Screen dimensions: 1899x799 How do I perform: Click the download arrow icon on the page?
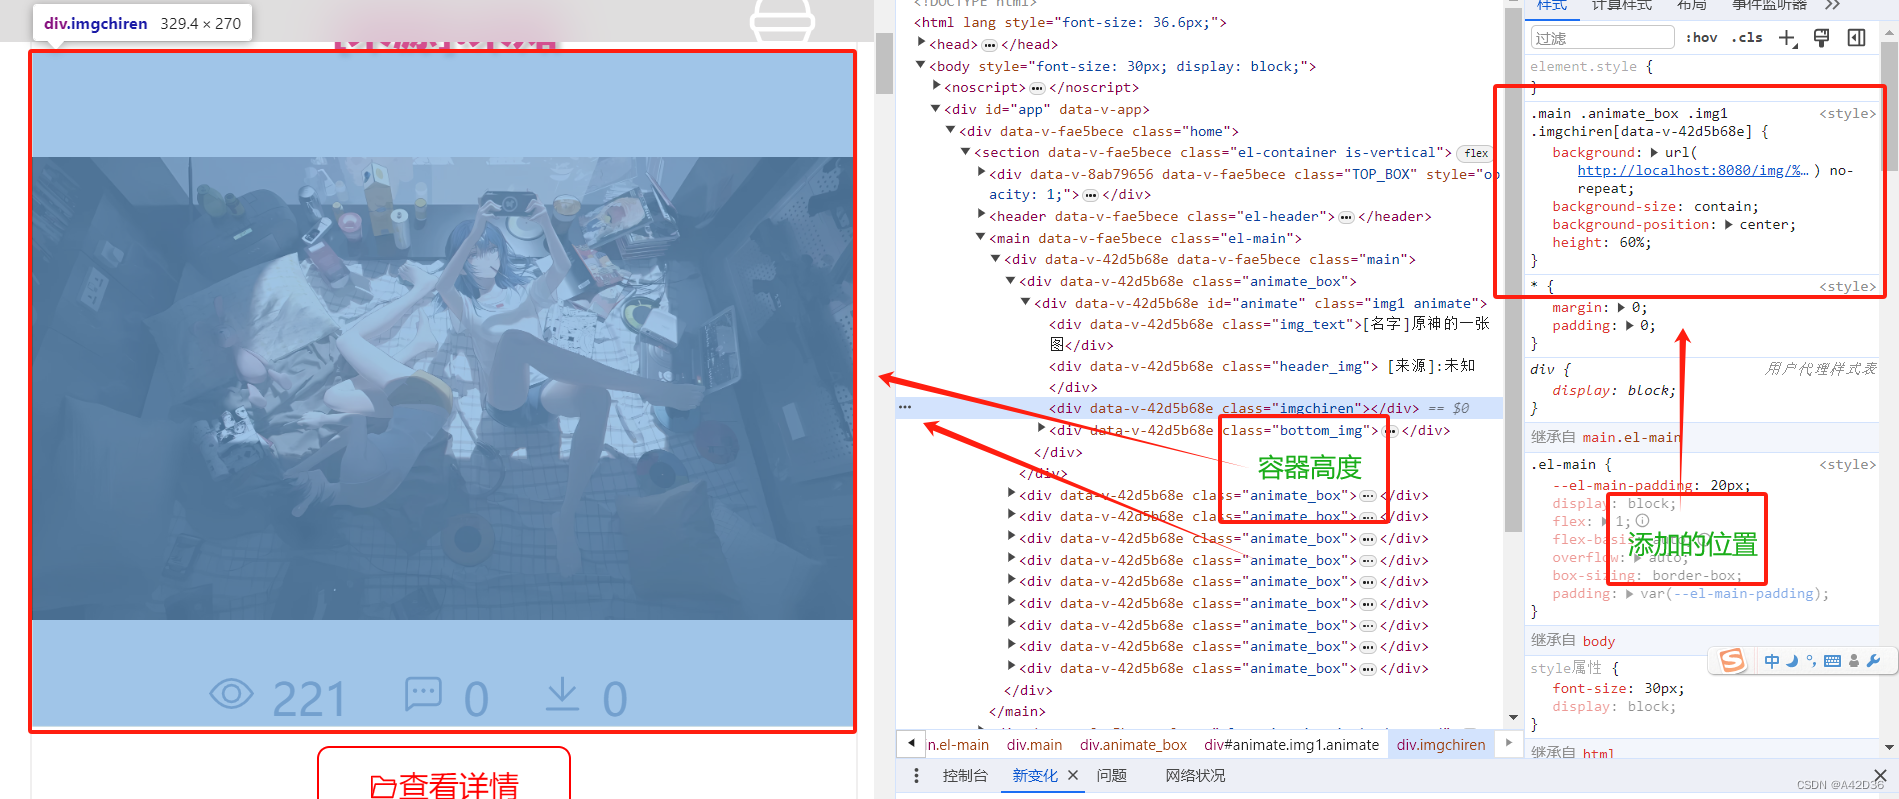point(563,694)
